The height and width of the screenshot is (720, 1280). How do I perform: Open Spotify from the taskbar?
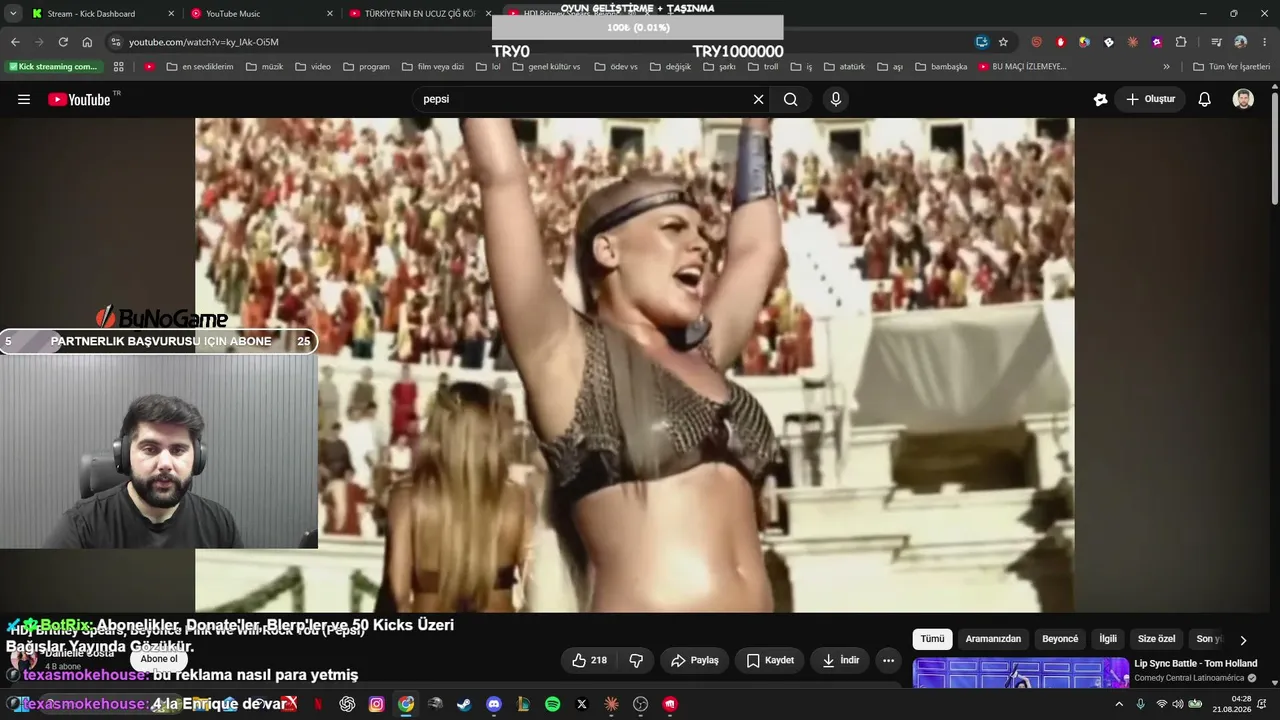point(553,704)
